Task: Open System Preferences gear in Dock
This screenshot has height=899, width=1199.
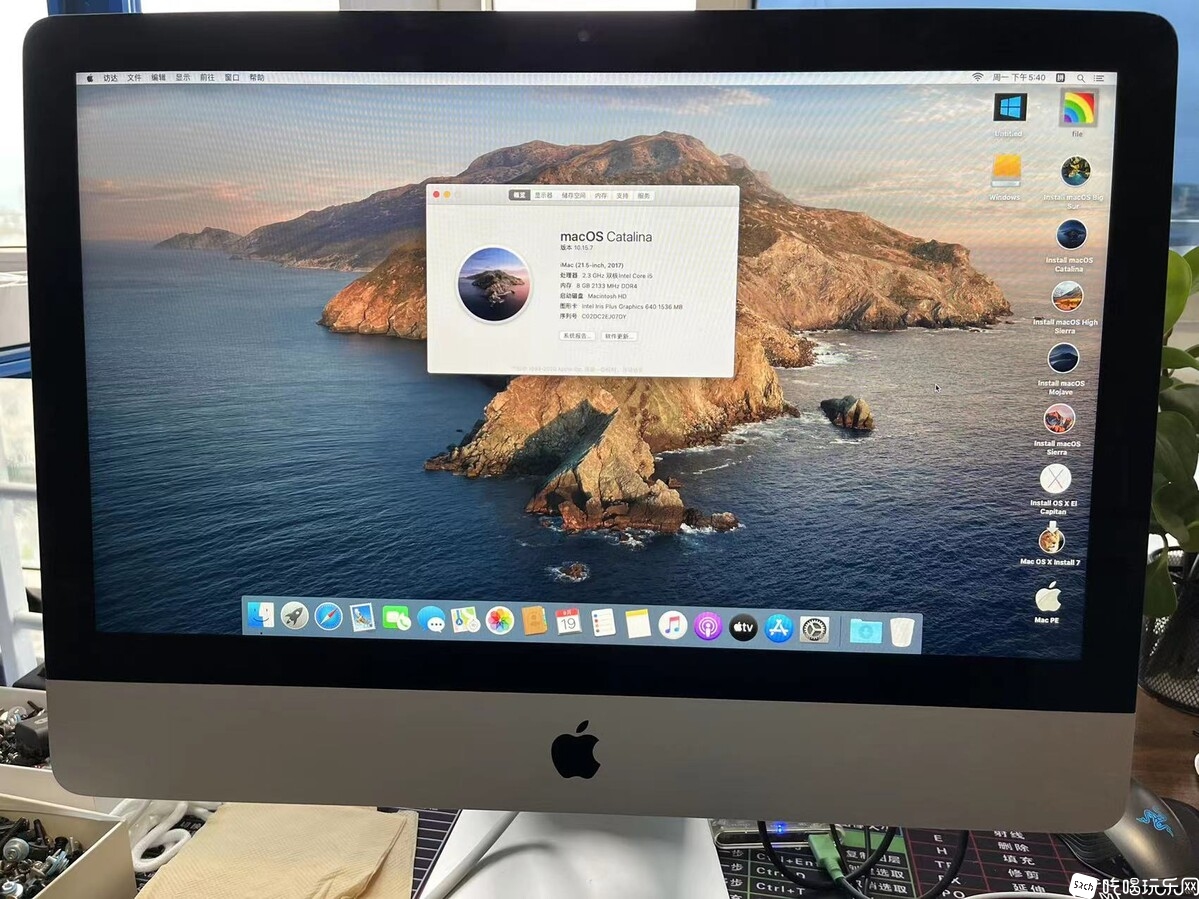Action: click(814, 630)
